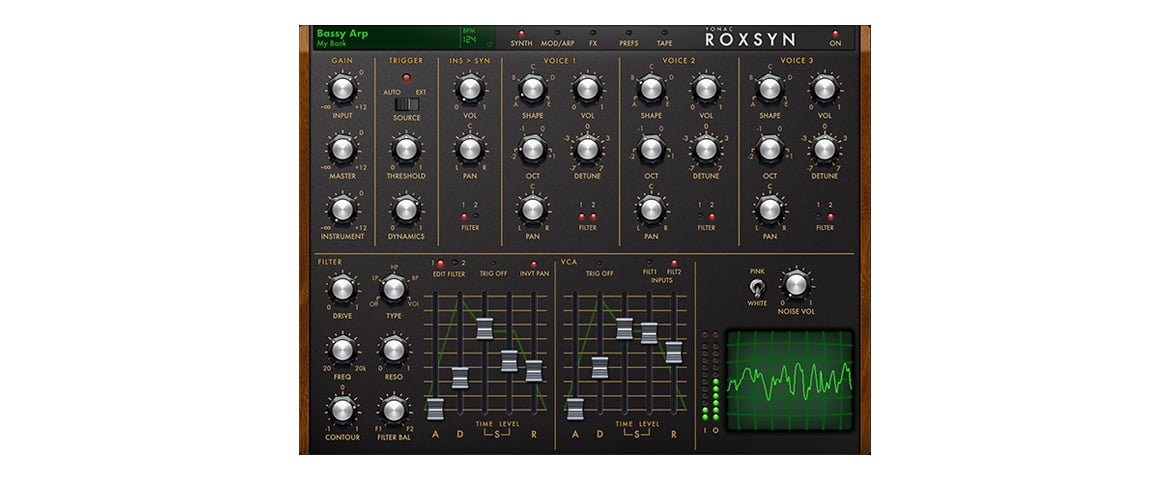Click the Voice 3 SHAPE knob
Viewport: 1170px width, 480px height.
pyautogui.click(x=770, y=90)
